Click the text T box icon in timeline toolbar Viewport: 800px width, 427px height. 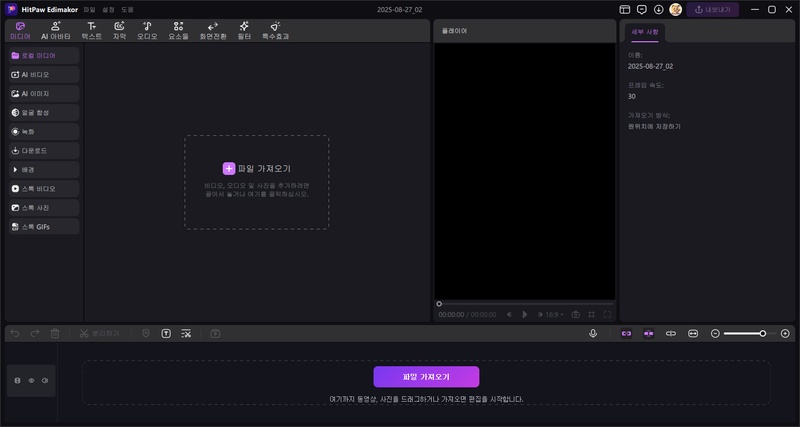pyautogui.click(x=166, y=334)
